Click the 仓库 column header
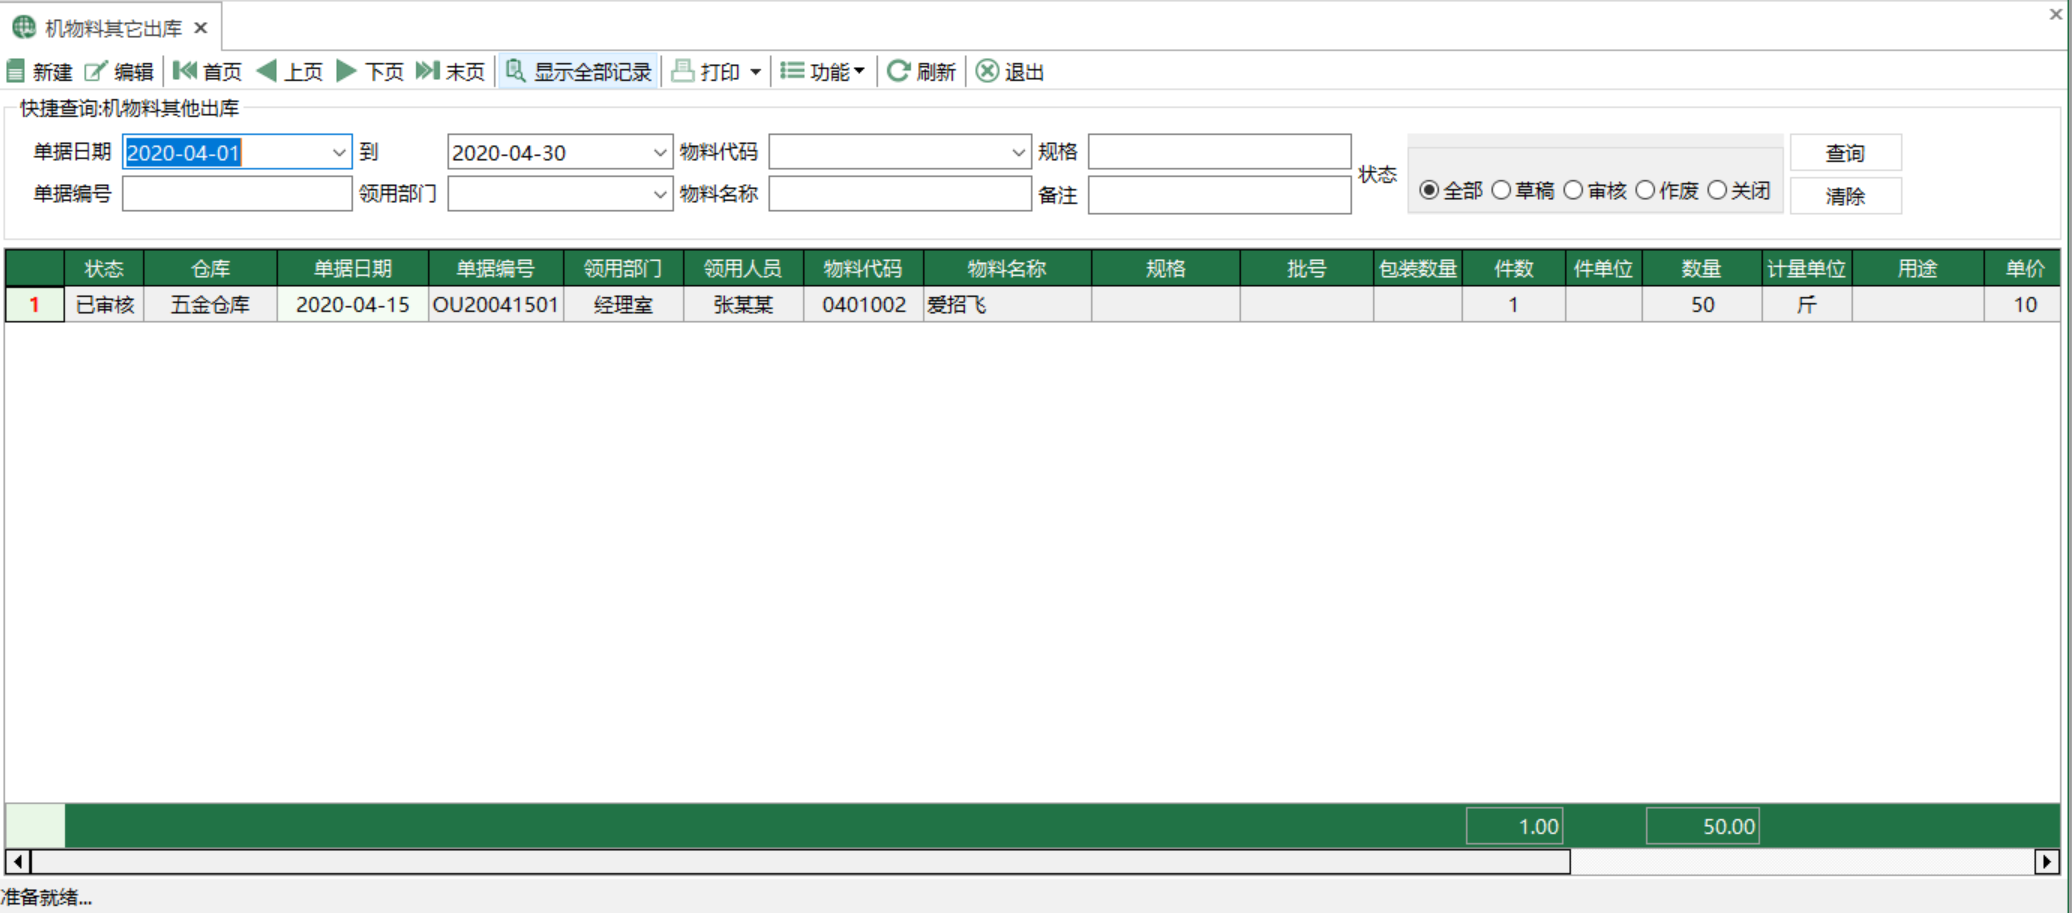 tap(211, 268)
